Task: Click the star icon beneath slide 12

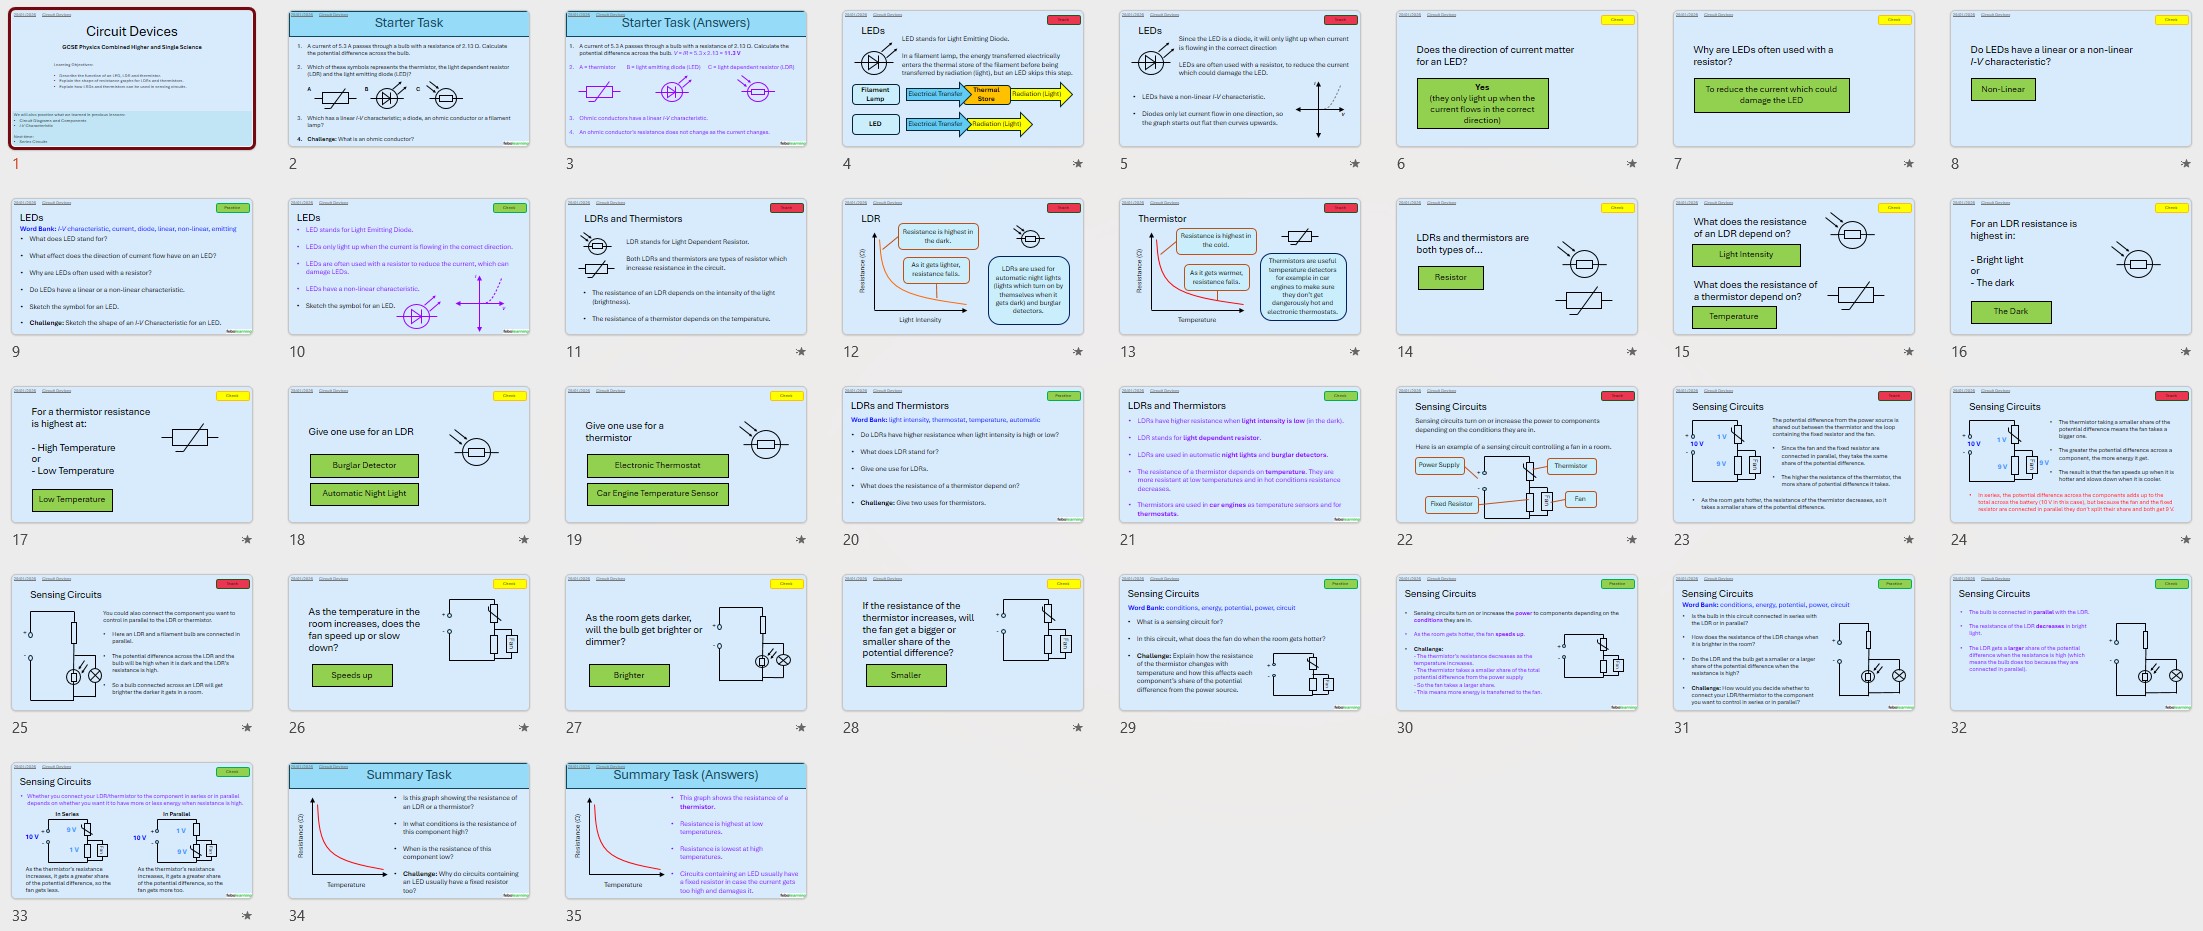Action: tap(1077, 352)
